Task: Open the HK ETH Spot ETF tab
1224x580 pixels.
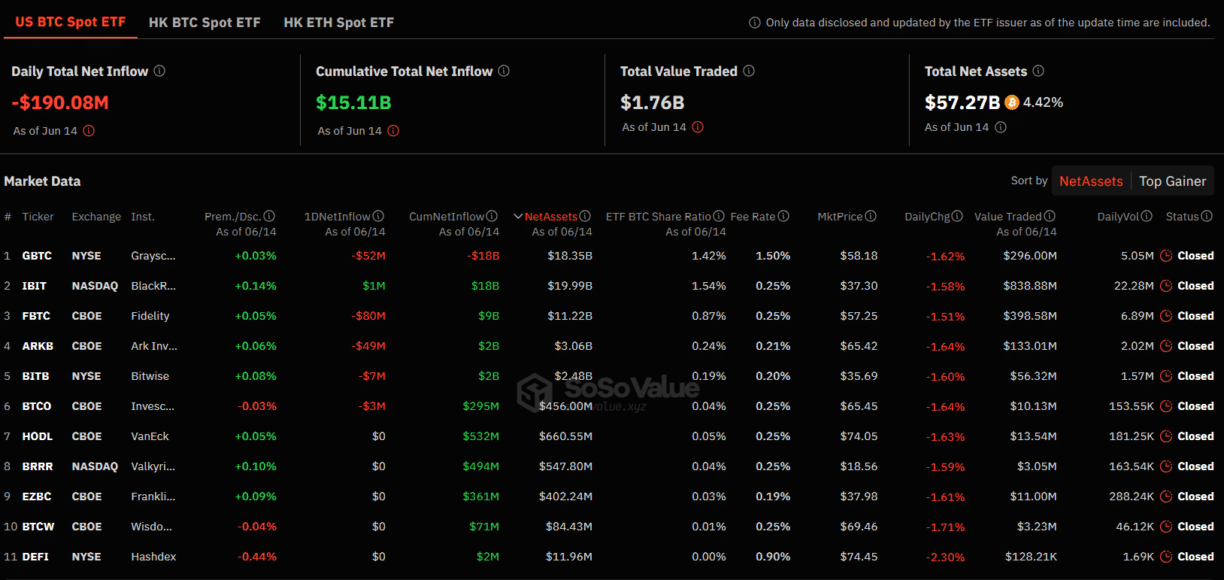Action: pos(338,21)
